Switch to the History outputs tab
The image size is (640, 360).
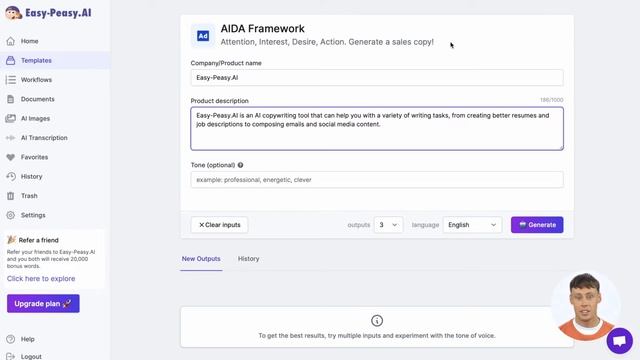tap(248, 259)
